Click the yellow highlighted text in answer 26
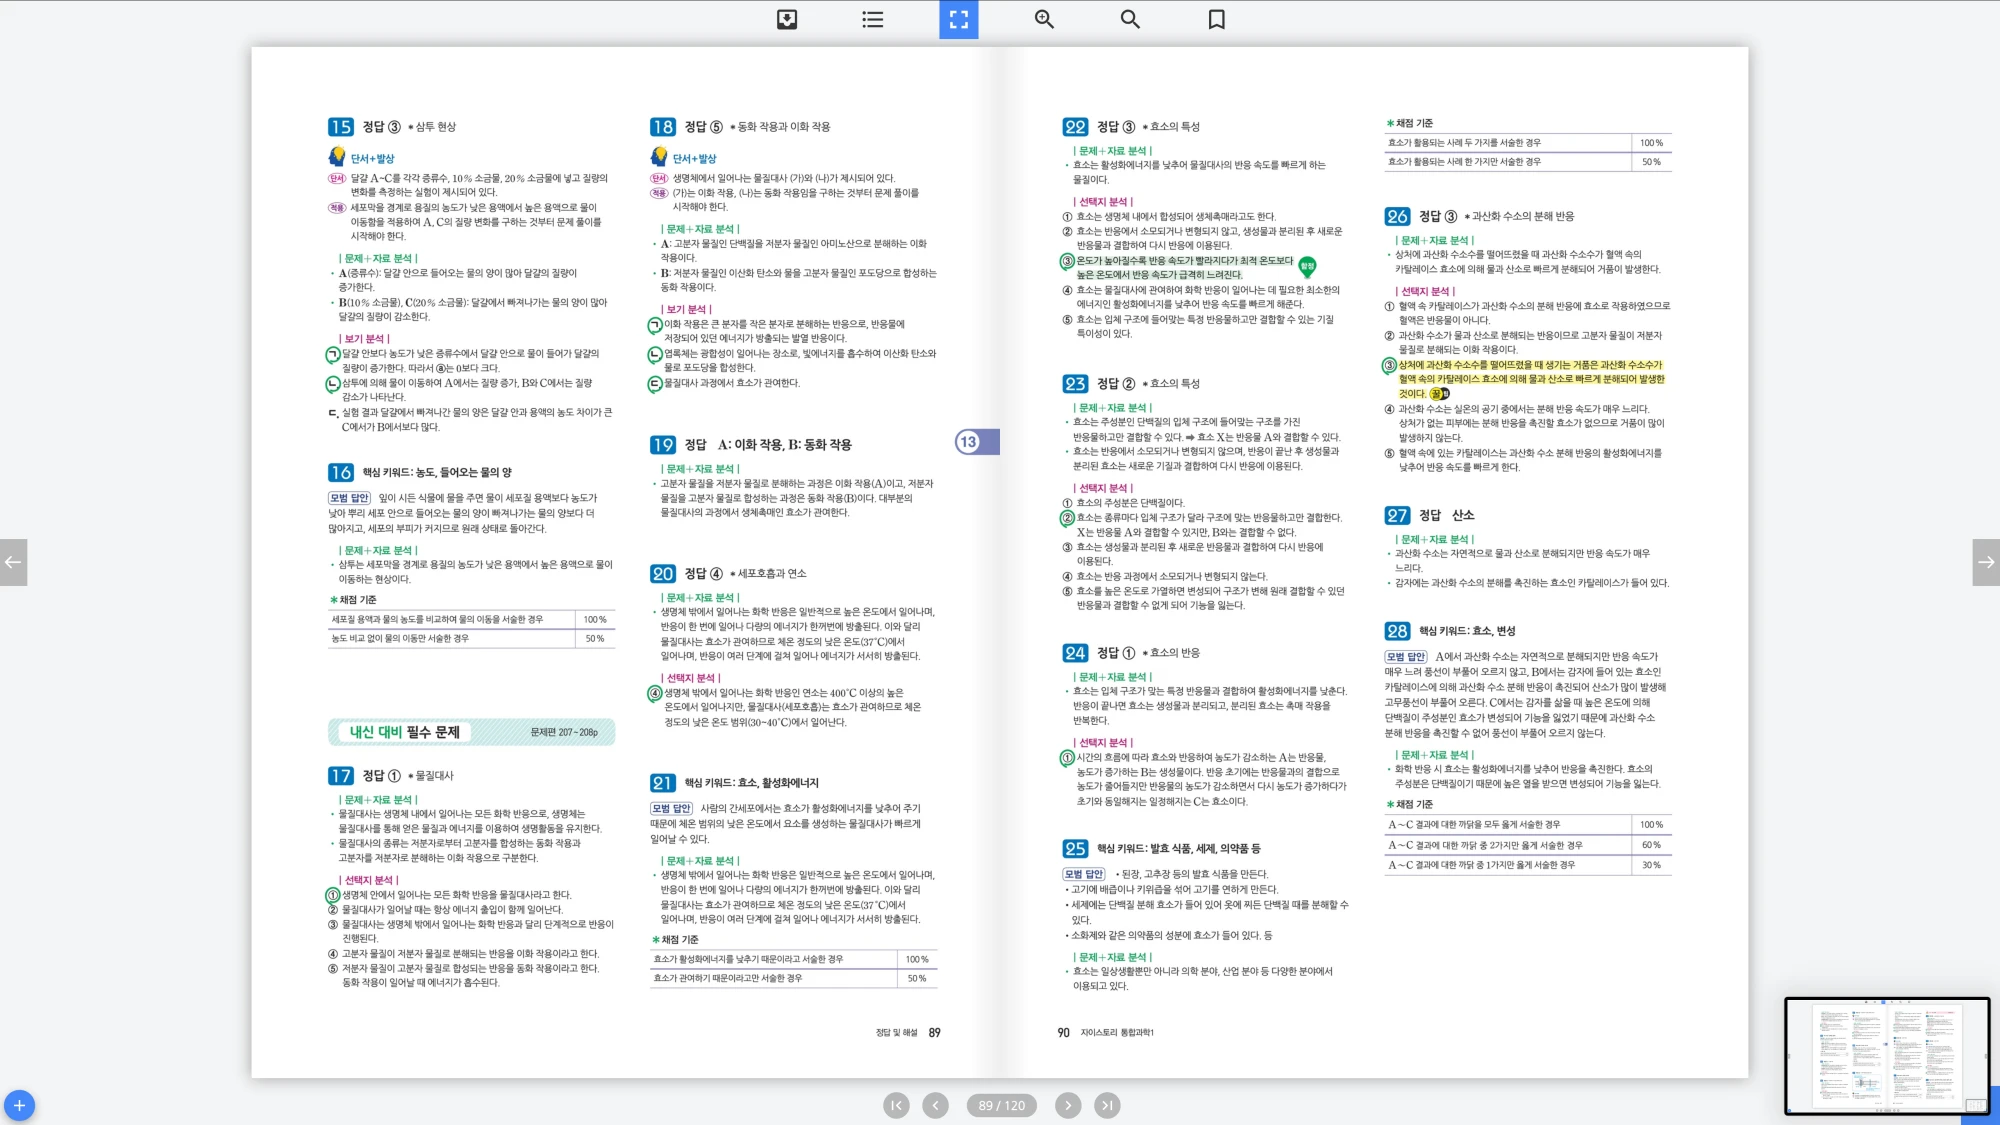This screenshot has width=2000, height=1125. point(1530,379)
